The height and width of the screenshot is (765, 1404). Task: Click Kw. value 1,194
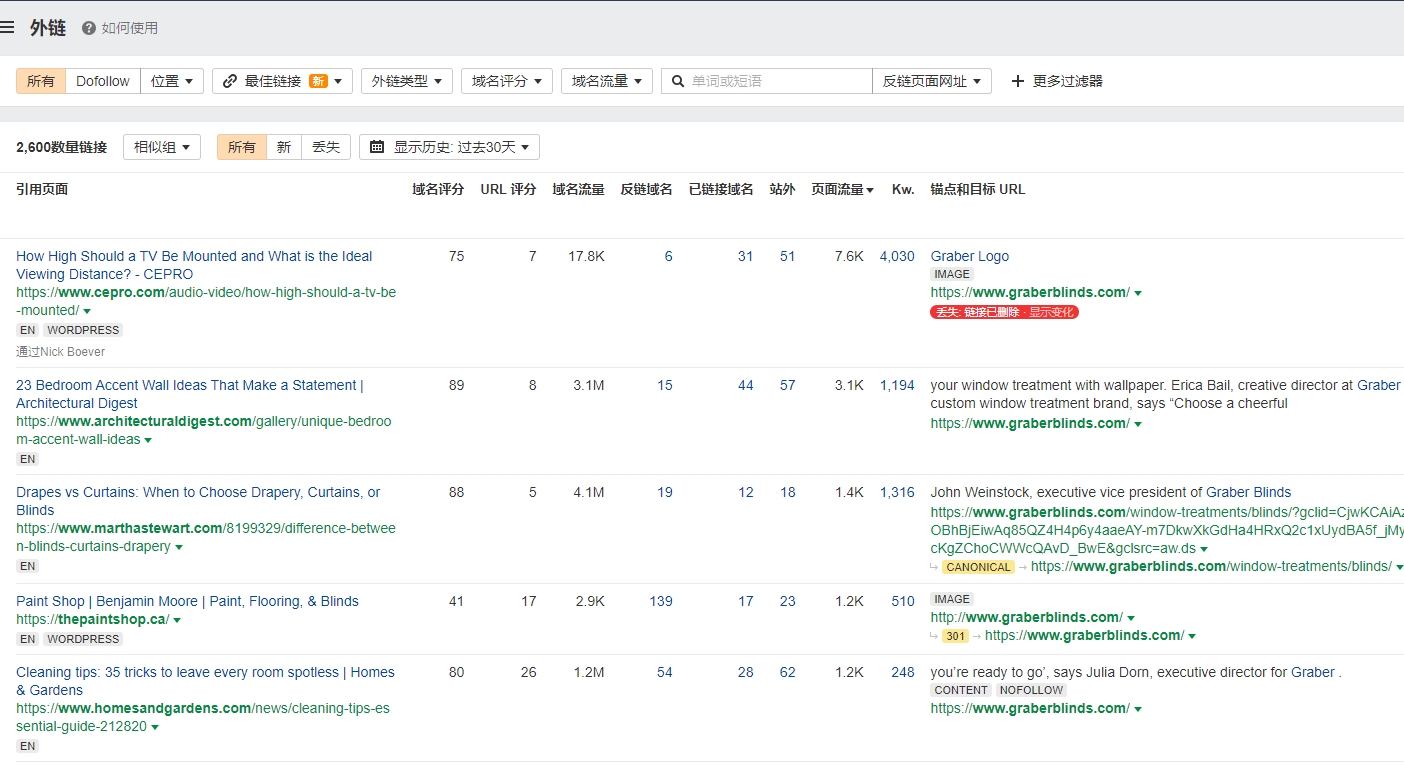coord(897,385)
